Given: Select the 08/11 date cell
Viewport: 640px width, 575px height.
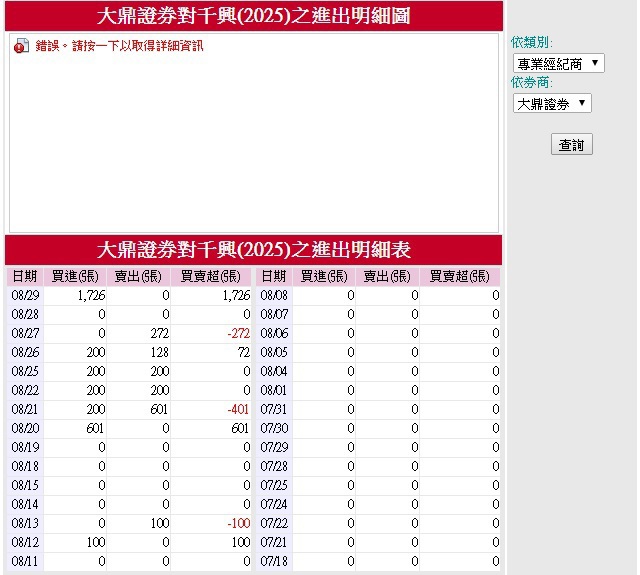Looking at the screenshot, I should (25, 561).
